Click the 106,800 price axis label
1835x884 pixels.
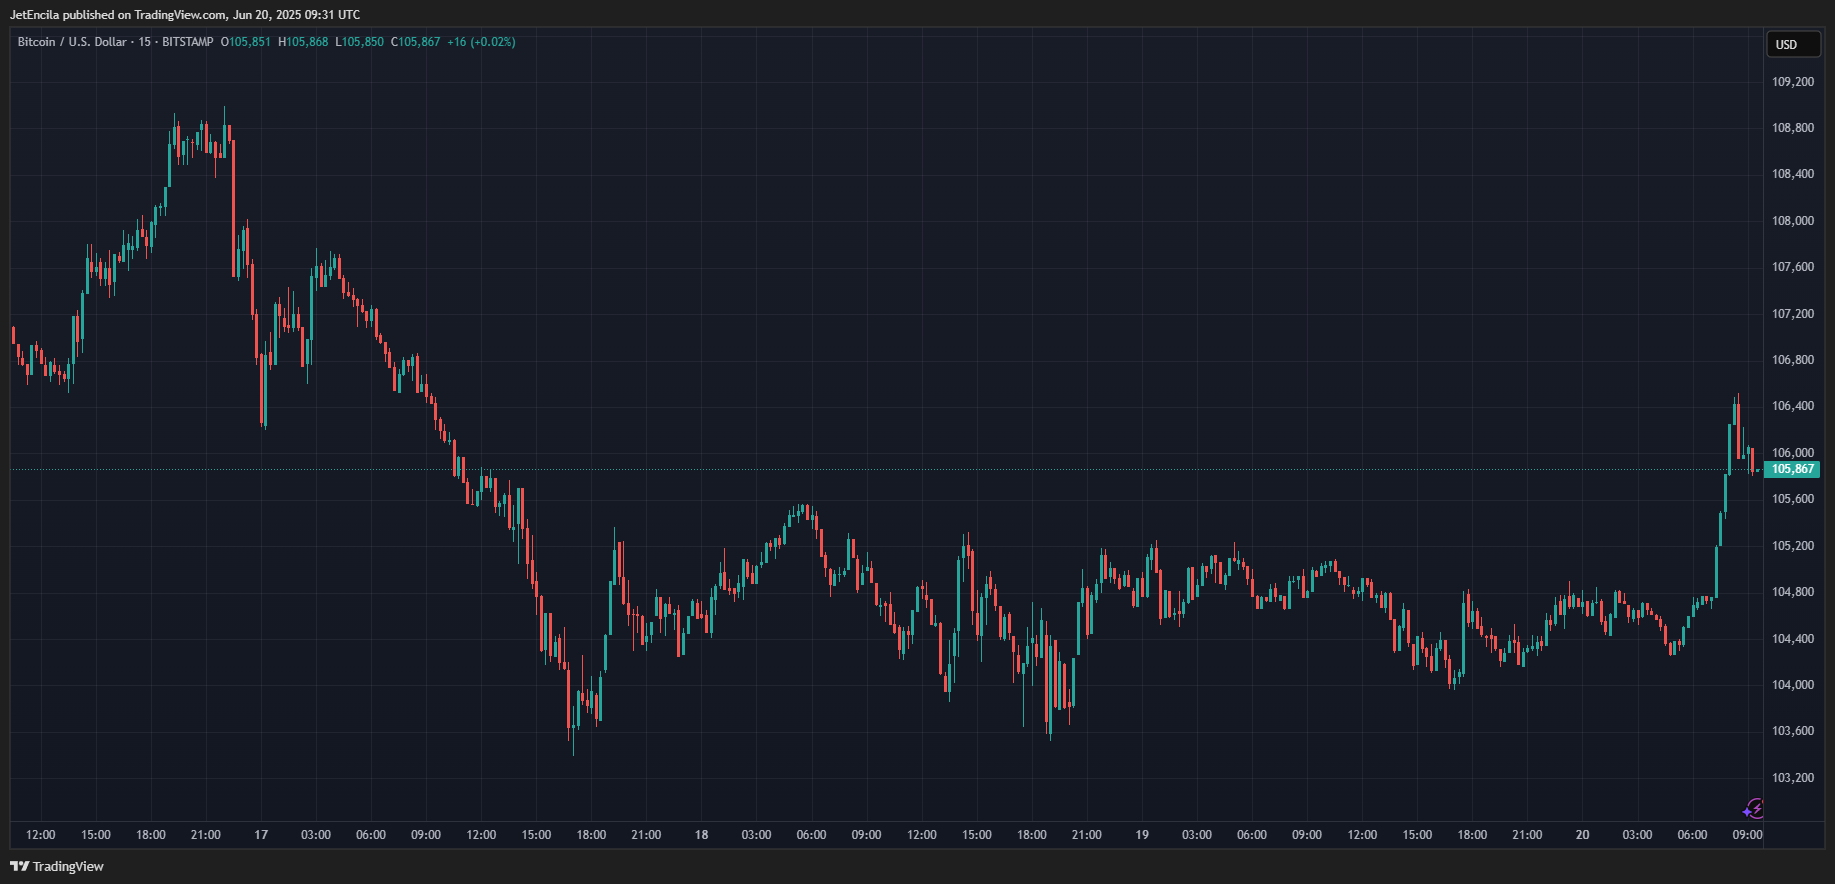pyautogui.click(x=1793, y=360)
